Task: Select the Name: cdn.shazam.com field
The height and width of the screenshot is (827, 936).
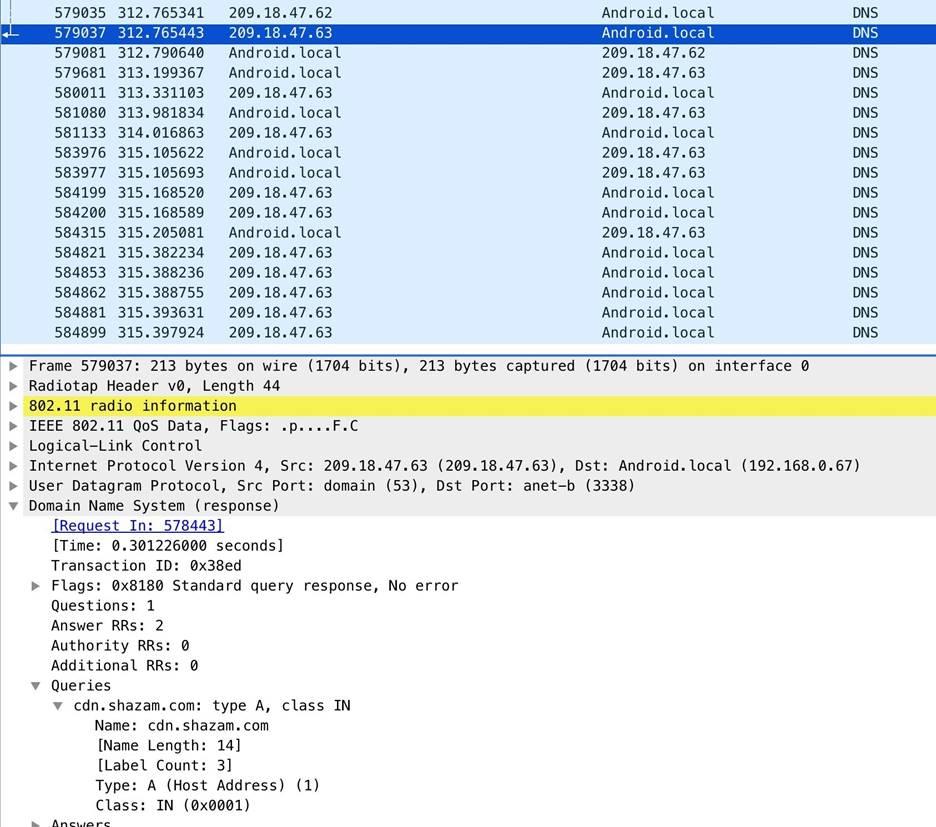Action: tap(181, 726)
